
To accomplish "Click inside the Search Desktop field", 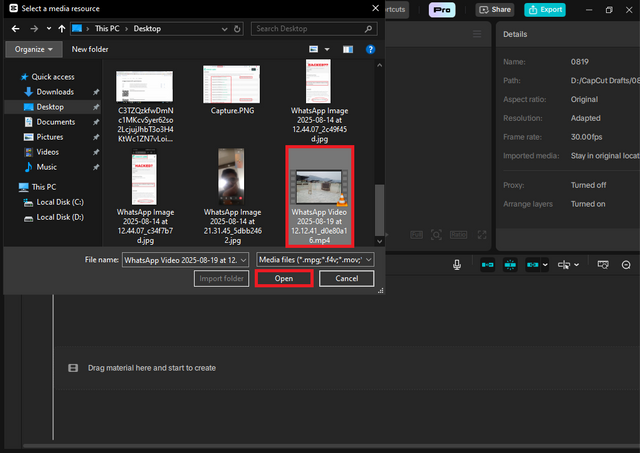I will click(x=313, y=29).
